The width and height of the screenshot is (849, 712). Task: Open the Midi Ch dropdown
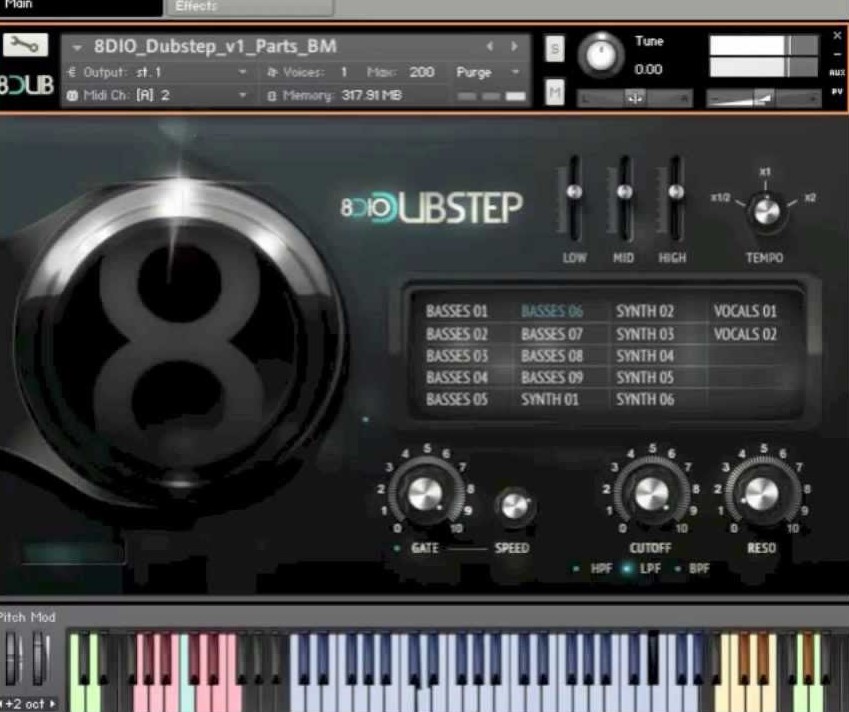tap(243, 95)
